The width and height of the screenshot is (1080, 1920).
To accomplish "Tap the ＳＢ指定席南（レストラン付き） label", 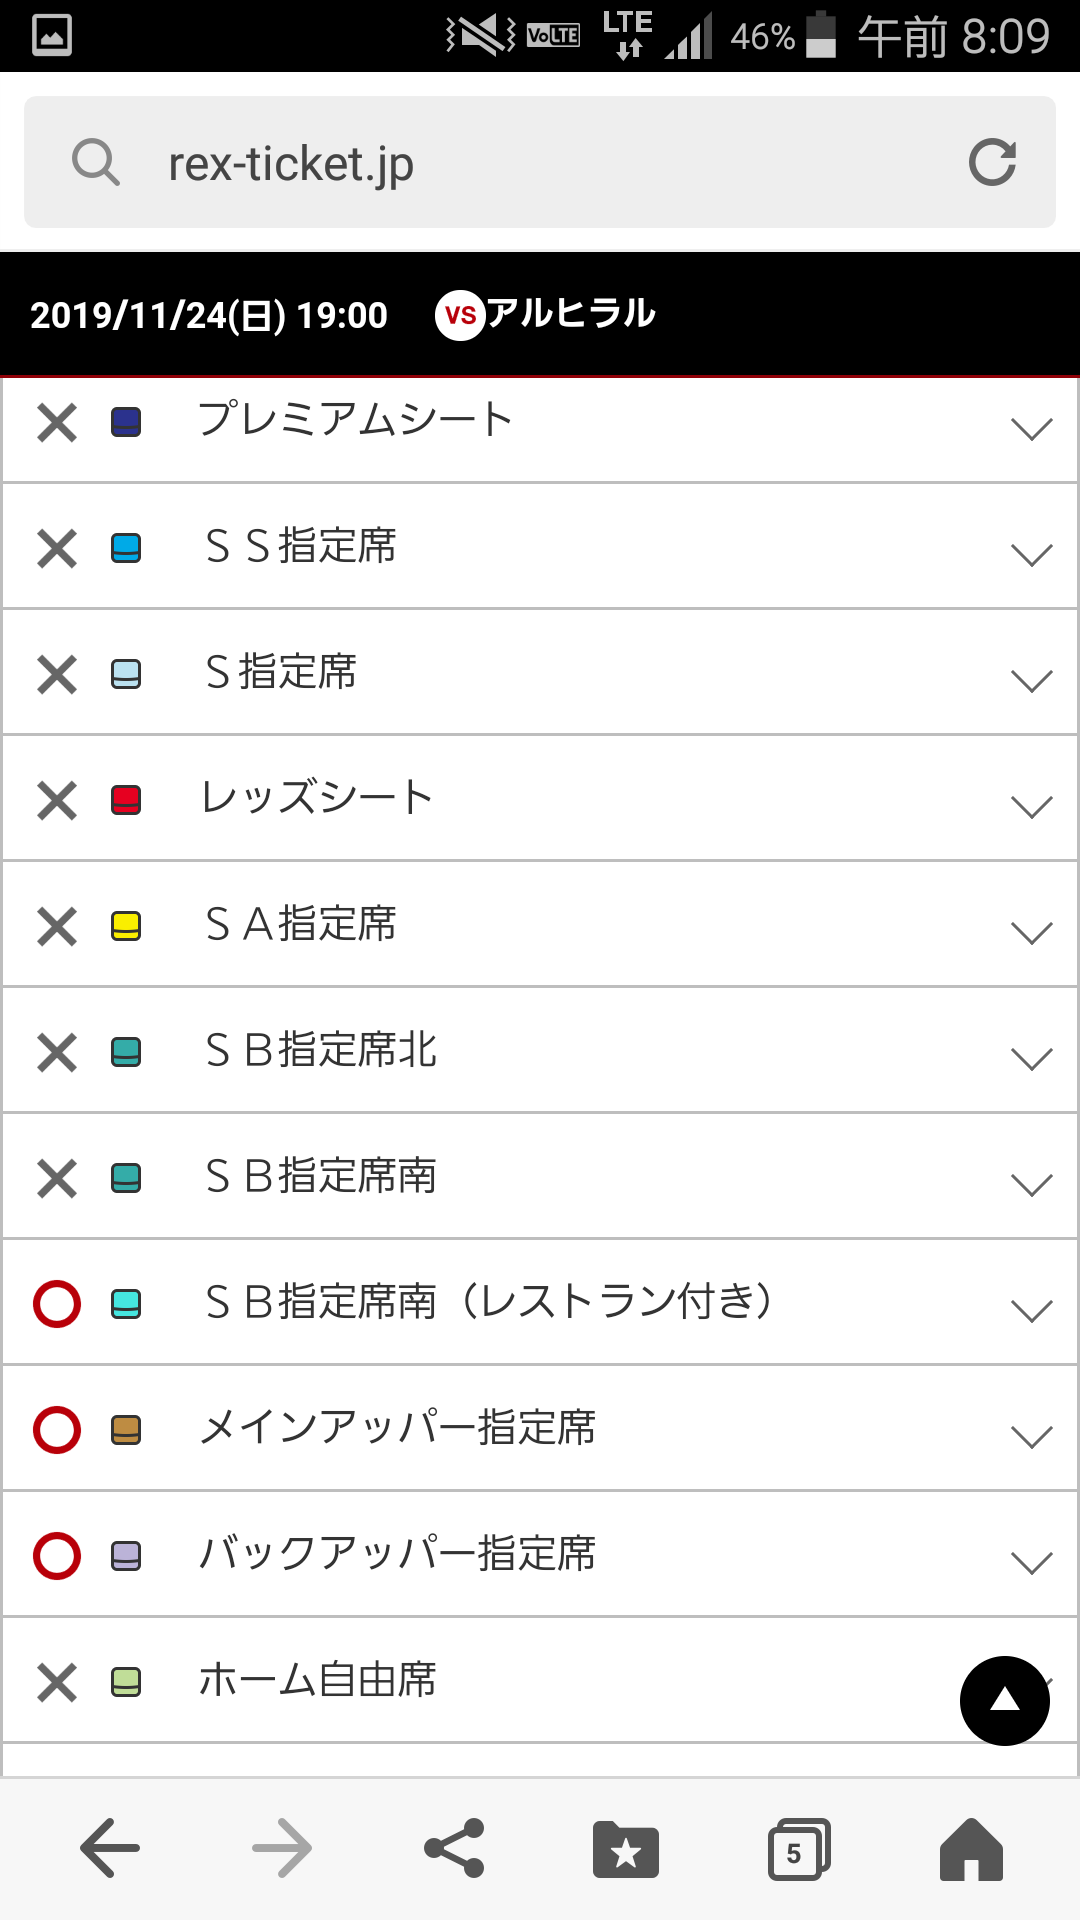I will point(488,1302).
